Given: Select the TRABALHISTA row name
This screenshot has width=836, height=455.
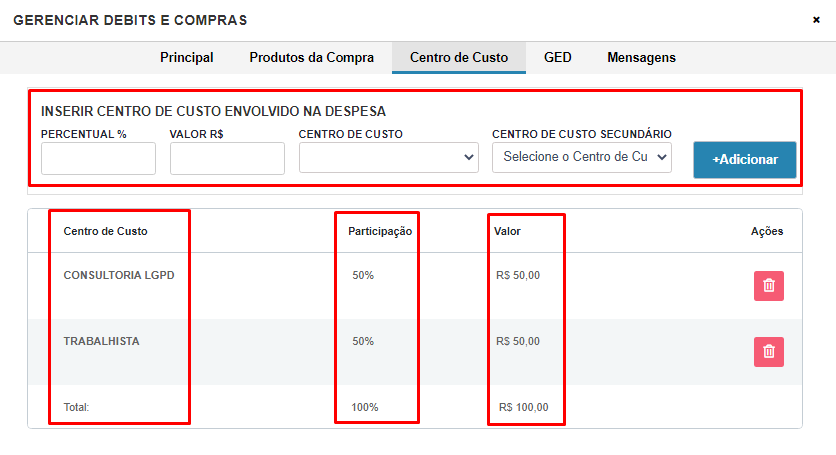Looking at the screenshot, I should coord(101,341).
